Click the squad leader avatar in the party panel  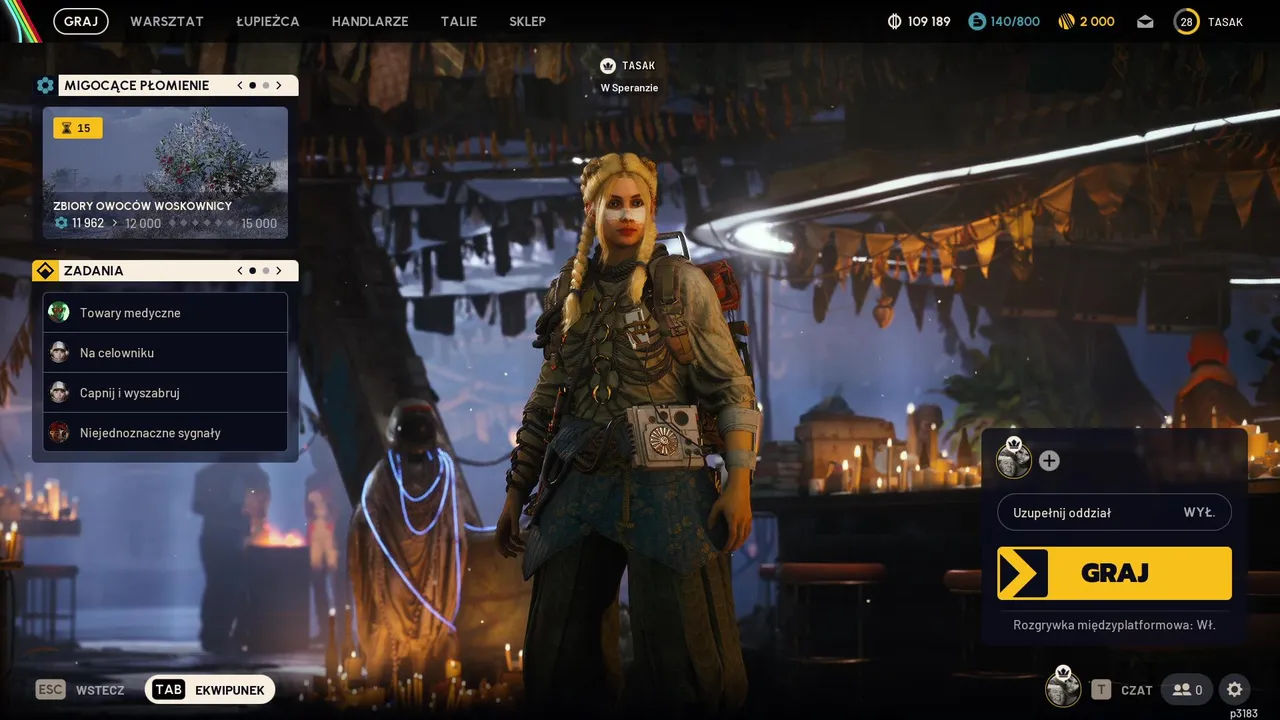(1014, 459)
